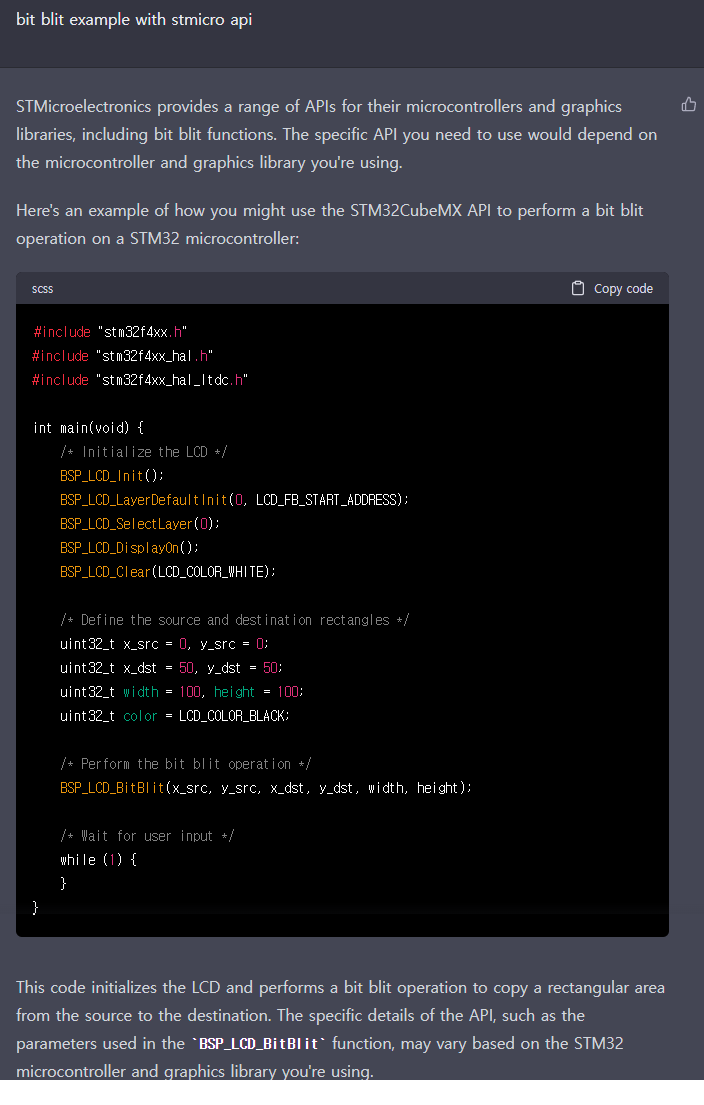Click the 'while (1) {' line
This screenshot has width=704, height=1105.
[x=99, y=860]
